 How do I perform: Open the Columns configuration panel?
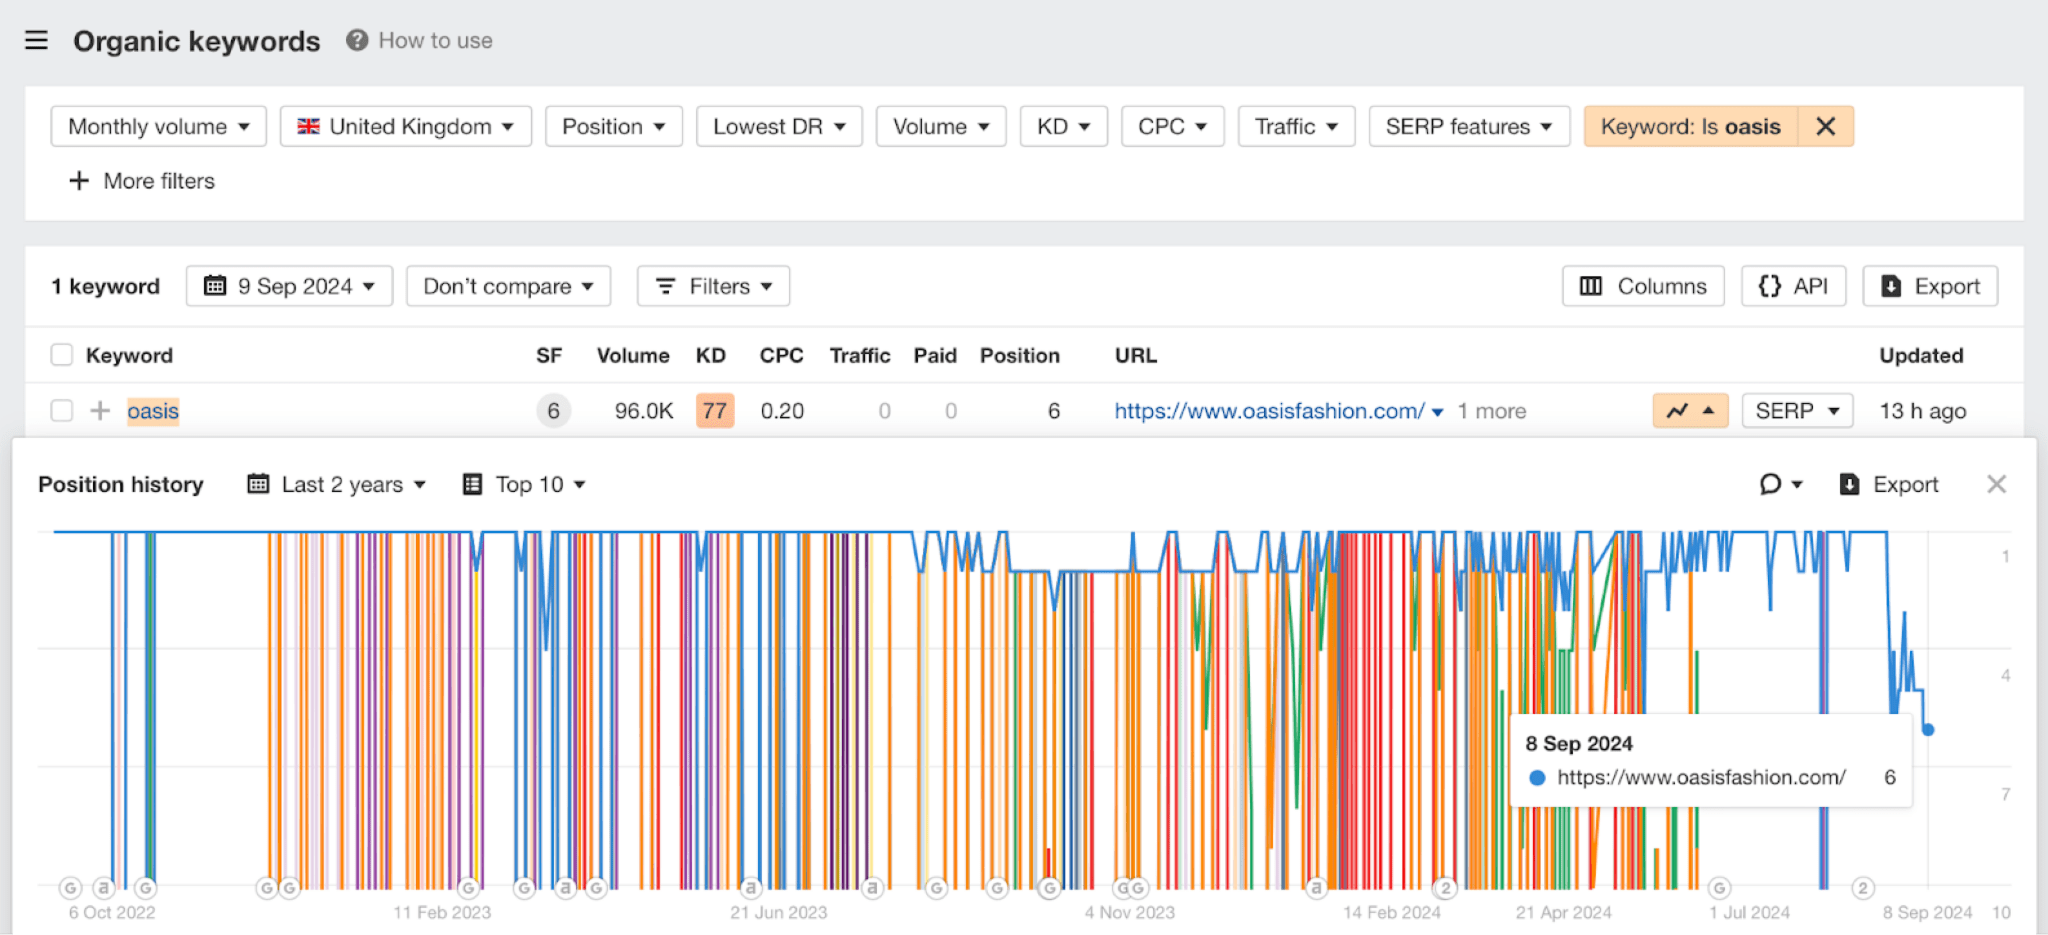click(1642, 286)
